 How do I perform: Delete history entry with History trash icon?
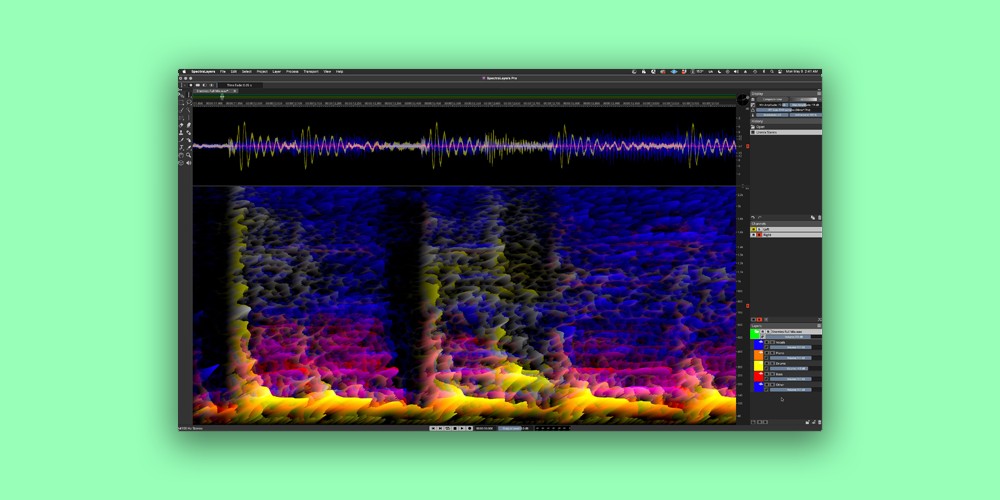pyautogui.click(x=820, y=217)
